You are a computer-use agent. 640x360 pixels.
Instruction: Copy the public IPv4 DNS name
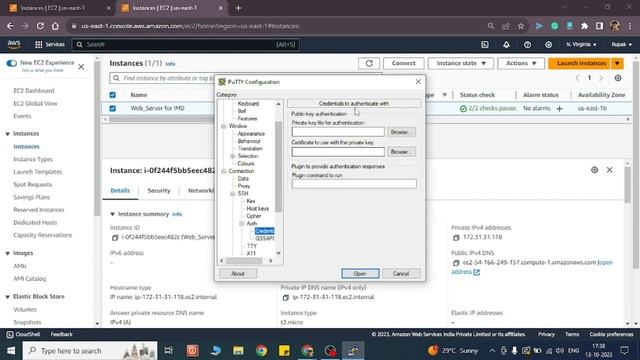(x=456, y=263)
